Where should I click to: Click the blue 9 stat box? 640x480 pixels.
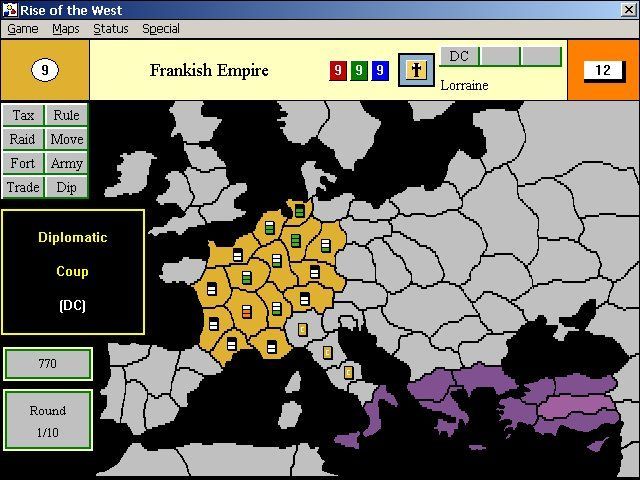380,71
